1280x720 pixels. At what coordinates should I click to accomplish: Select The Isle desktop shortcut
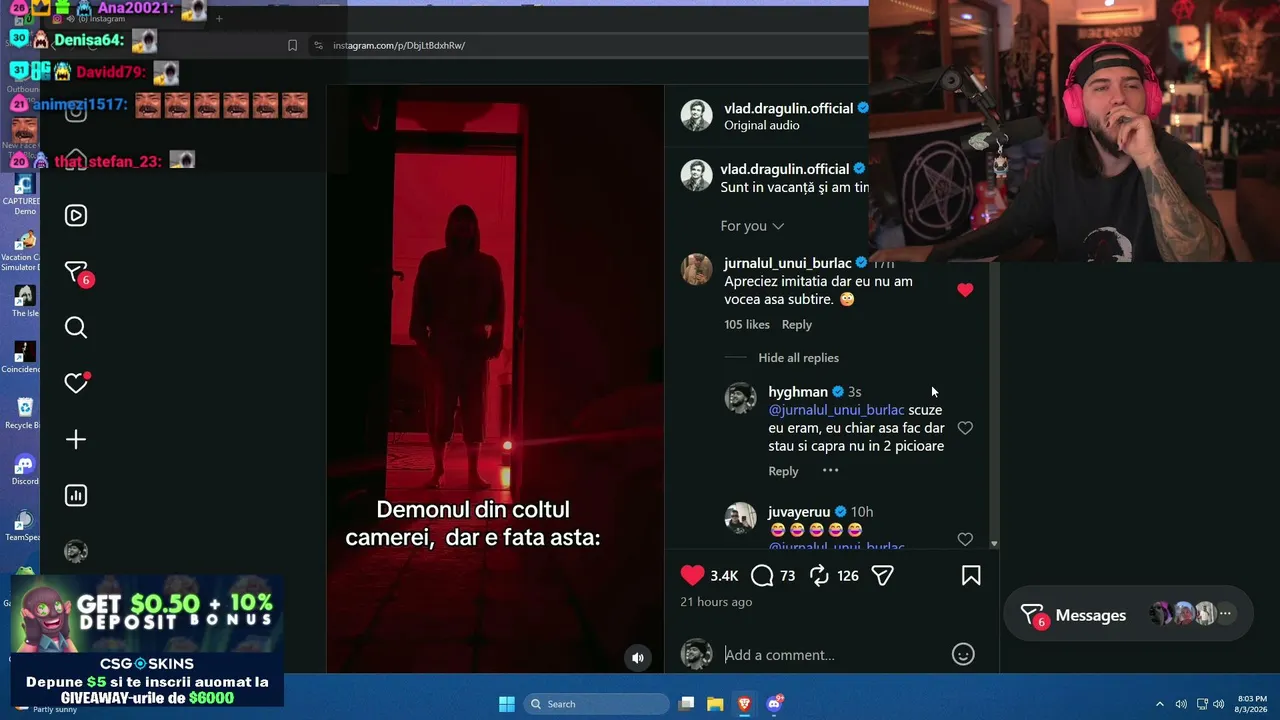(x=24, y=301)
